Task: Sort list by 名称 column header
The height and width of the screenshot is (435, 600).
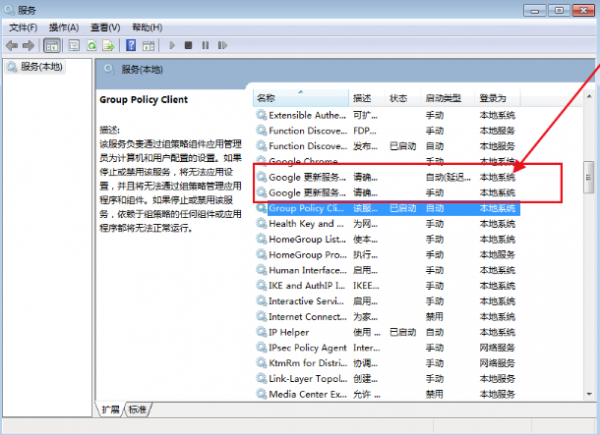Action: (x=266, y=98)
